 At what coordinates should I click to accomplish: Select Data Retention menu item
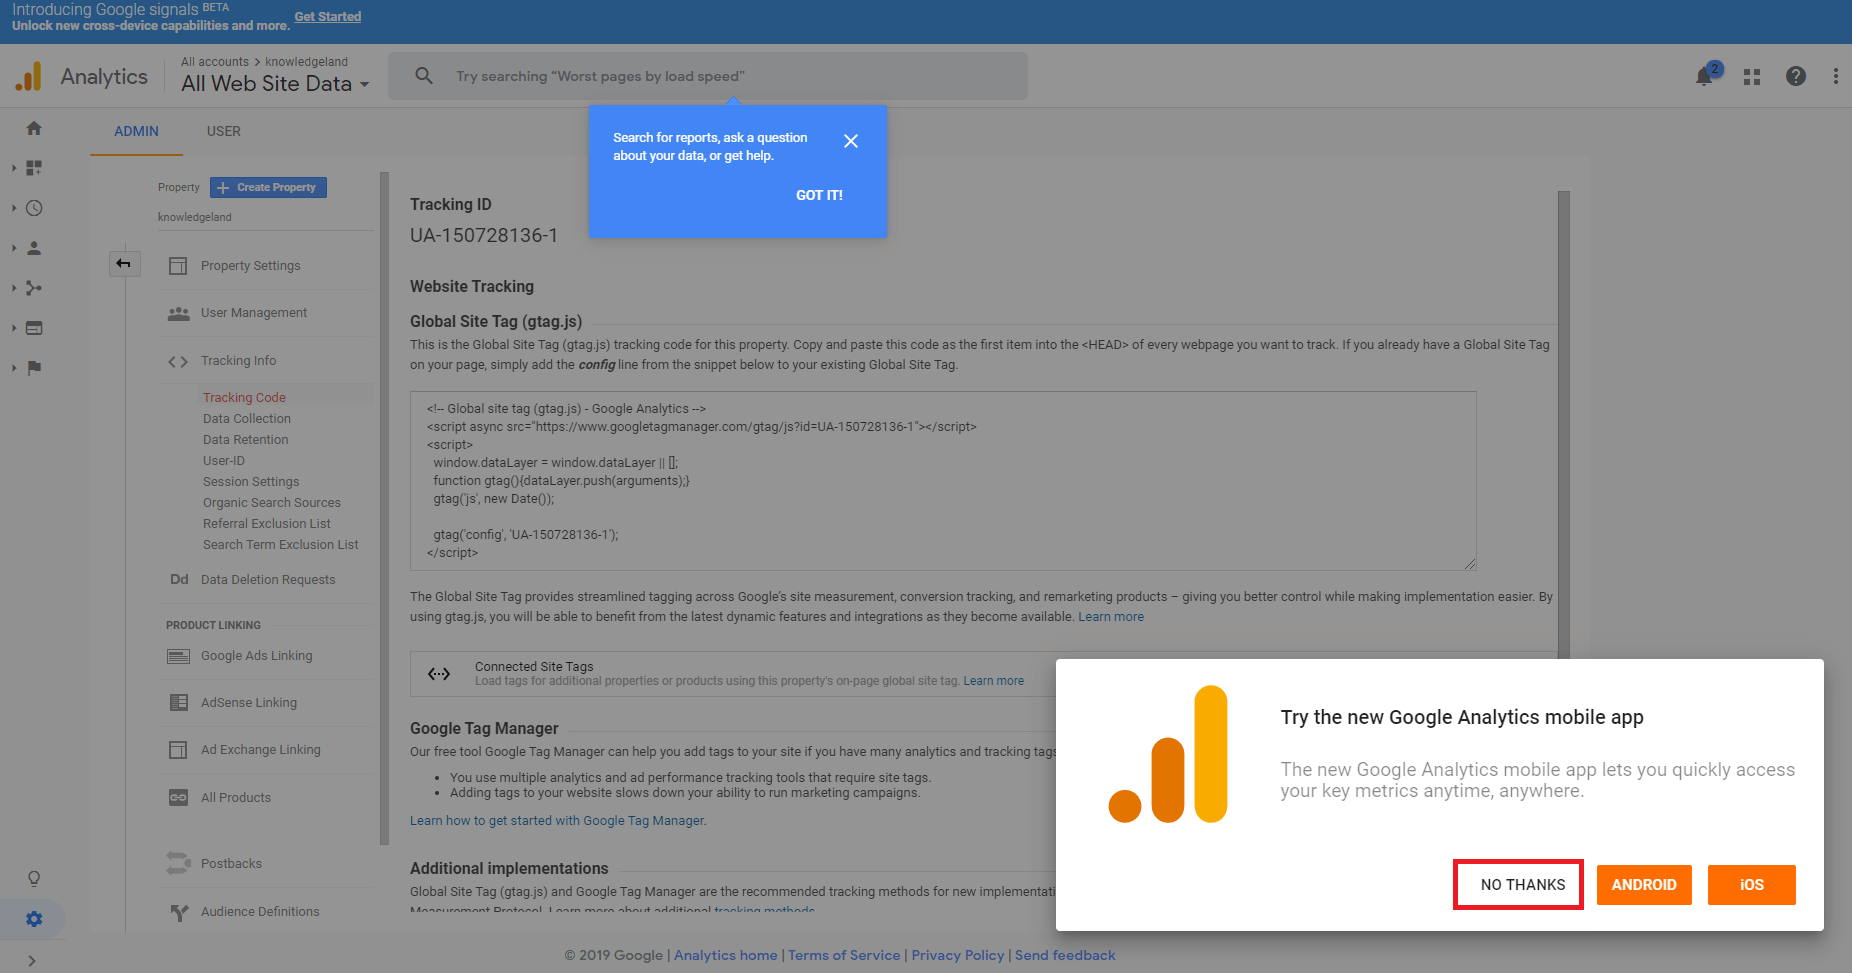[x=245, y=440]
